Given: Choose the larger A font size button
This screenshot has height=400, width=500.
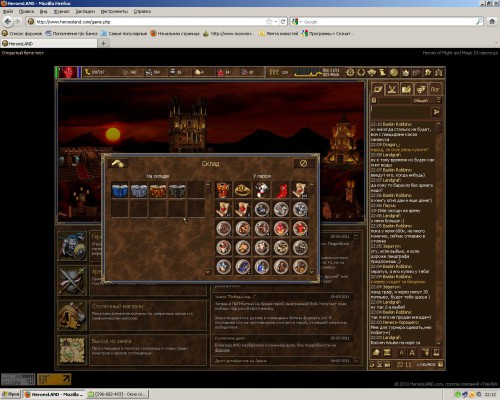Looking at the screenshot, I should coord(412,353).
